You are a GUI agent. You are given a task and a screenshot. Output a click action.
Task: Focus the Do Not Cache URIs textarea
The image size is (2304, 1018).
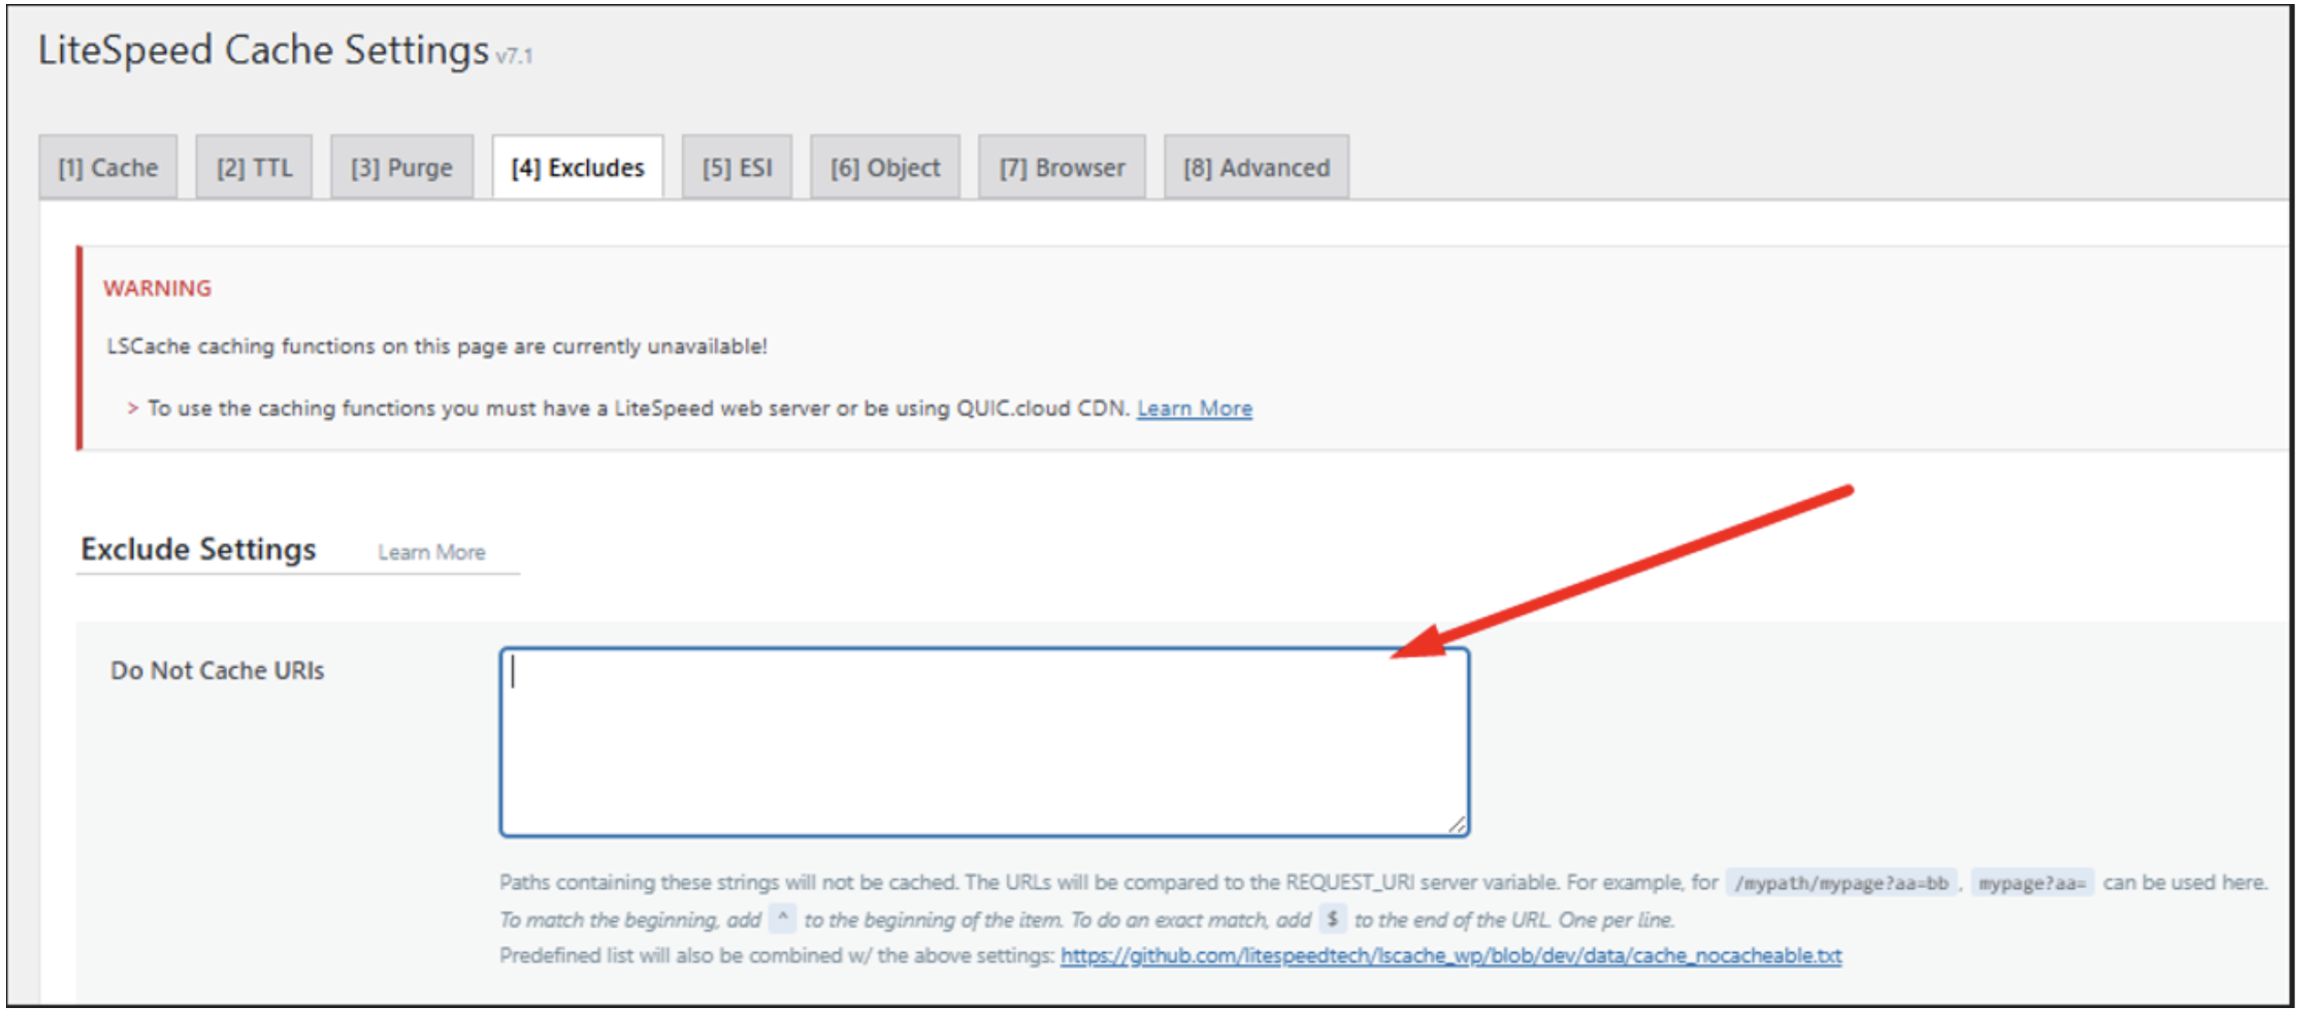(984, 742)
